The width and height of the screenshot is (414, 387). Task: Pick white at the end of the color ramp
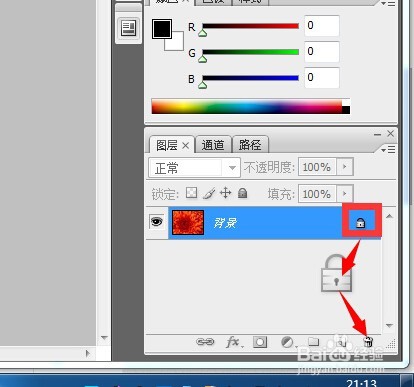(346, 103)
